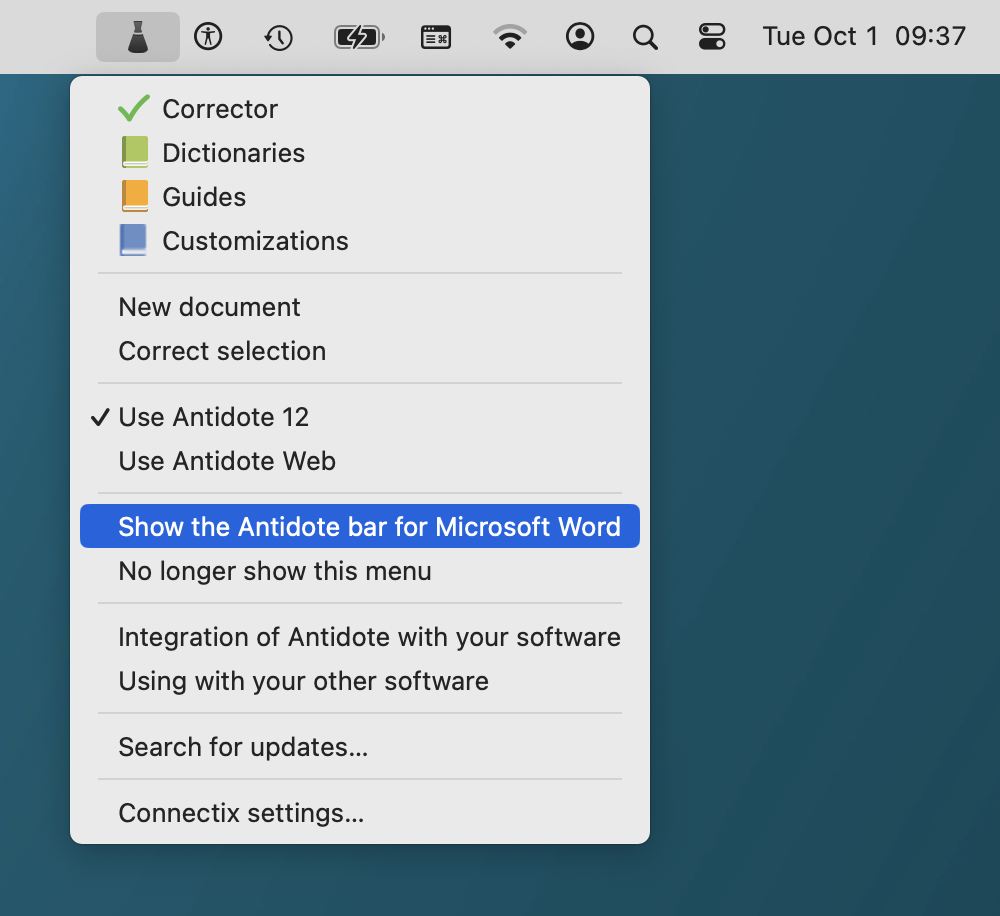Click the user account menu bar icon

(x=580, y=36)
